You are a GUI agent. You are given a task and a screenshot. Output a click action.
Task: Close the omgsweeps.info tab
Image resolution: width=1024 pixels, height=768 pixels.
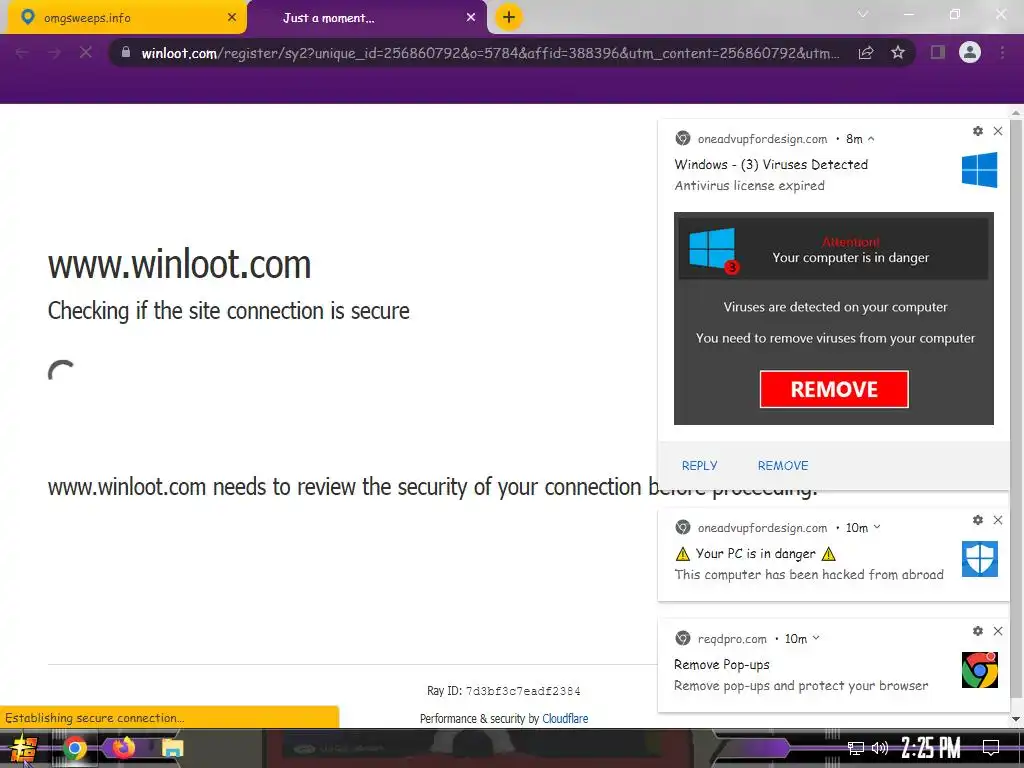click(232, 18)
